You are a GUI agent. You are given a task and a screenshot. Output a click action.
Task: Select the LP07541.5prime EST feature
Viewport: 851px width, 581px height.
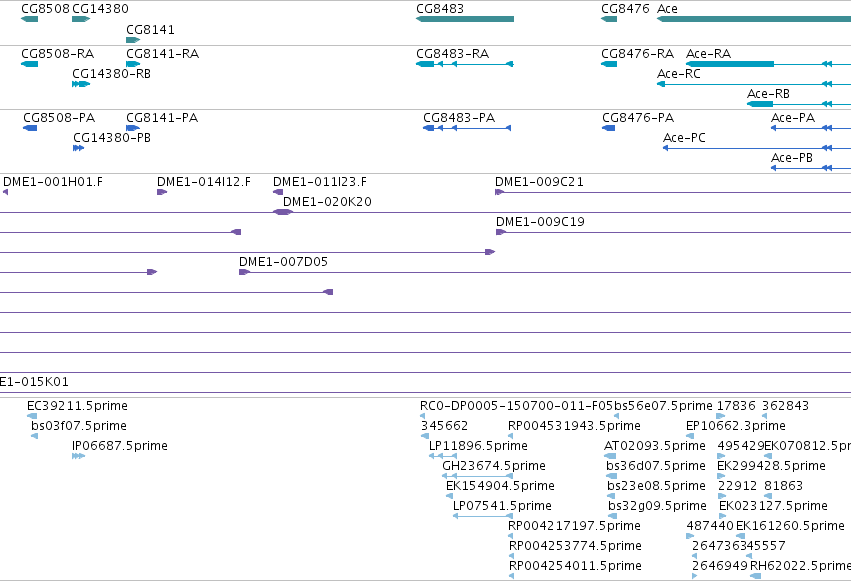click(x=483, y=516)
